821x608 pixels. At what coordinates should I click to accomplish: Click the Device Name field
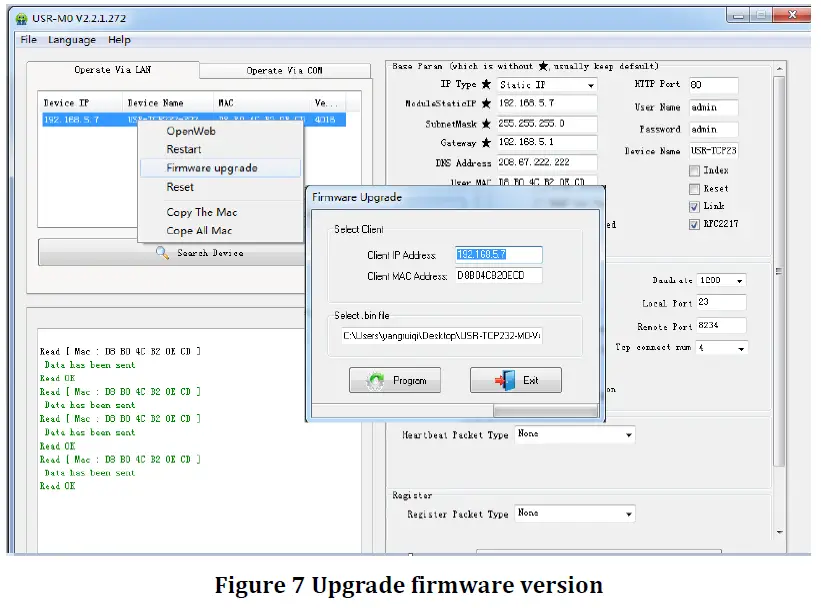(x=714, y=151)
